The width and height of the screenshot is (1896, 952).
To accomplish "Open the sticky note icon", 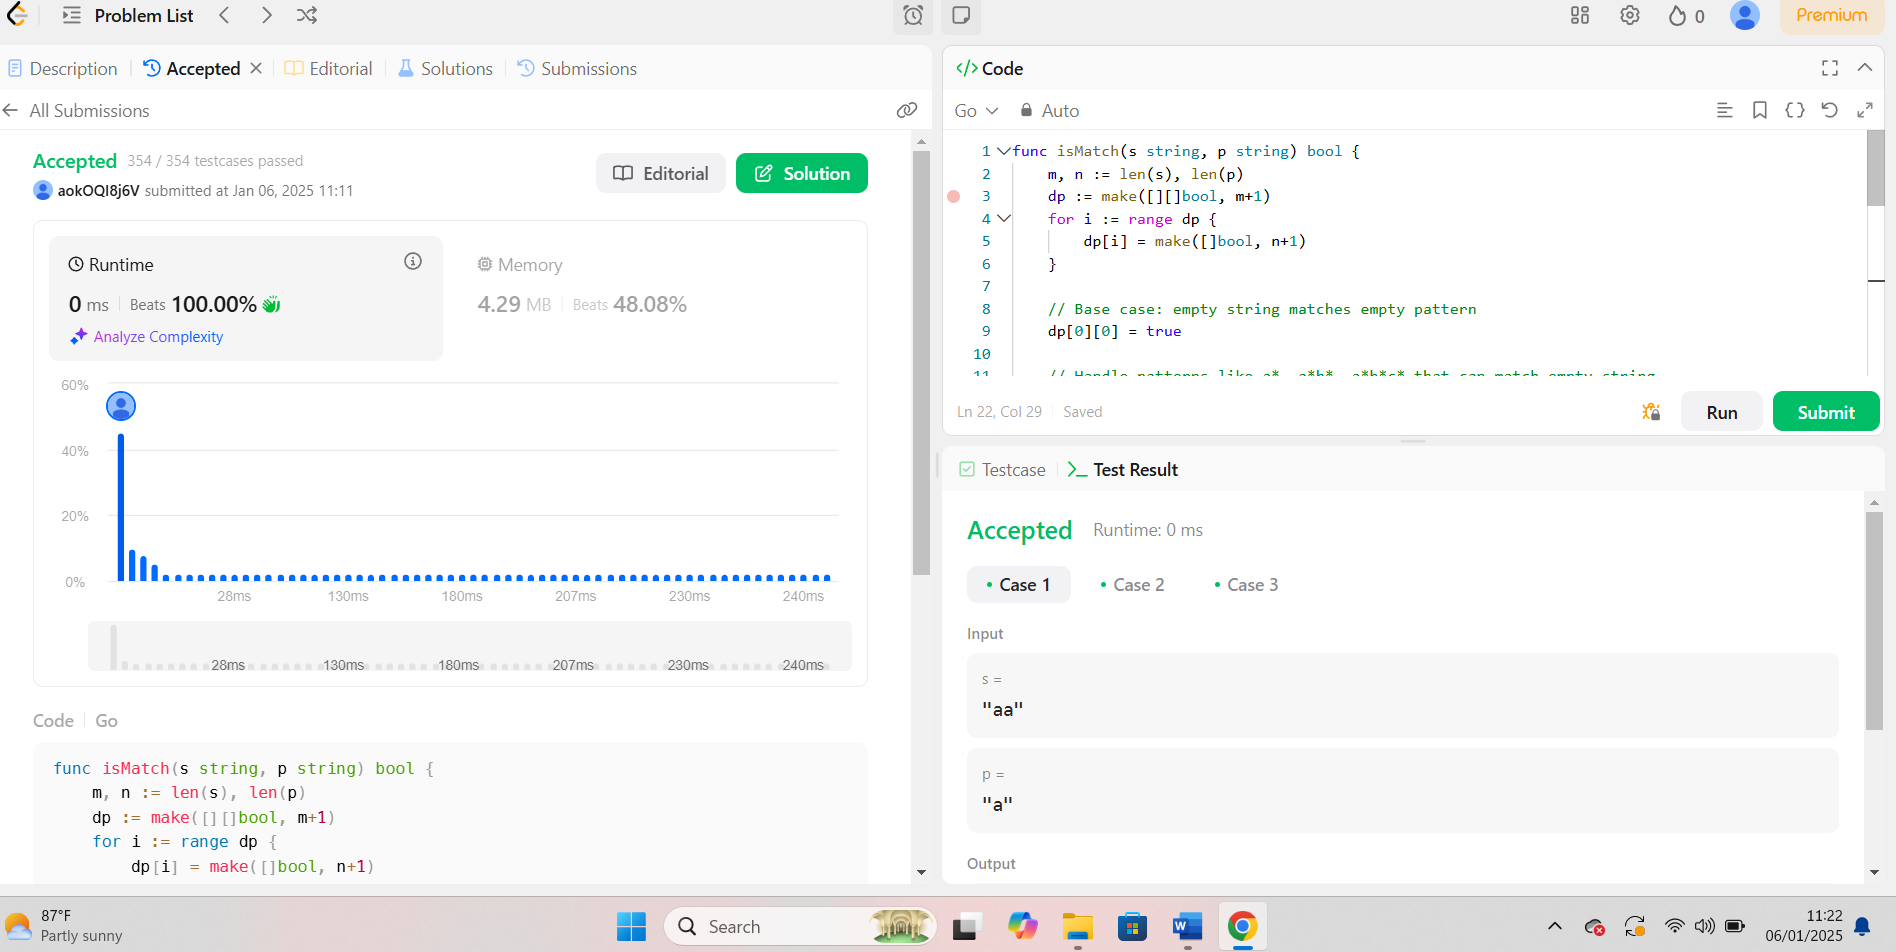I will (x=961, y=15).
